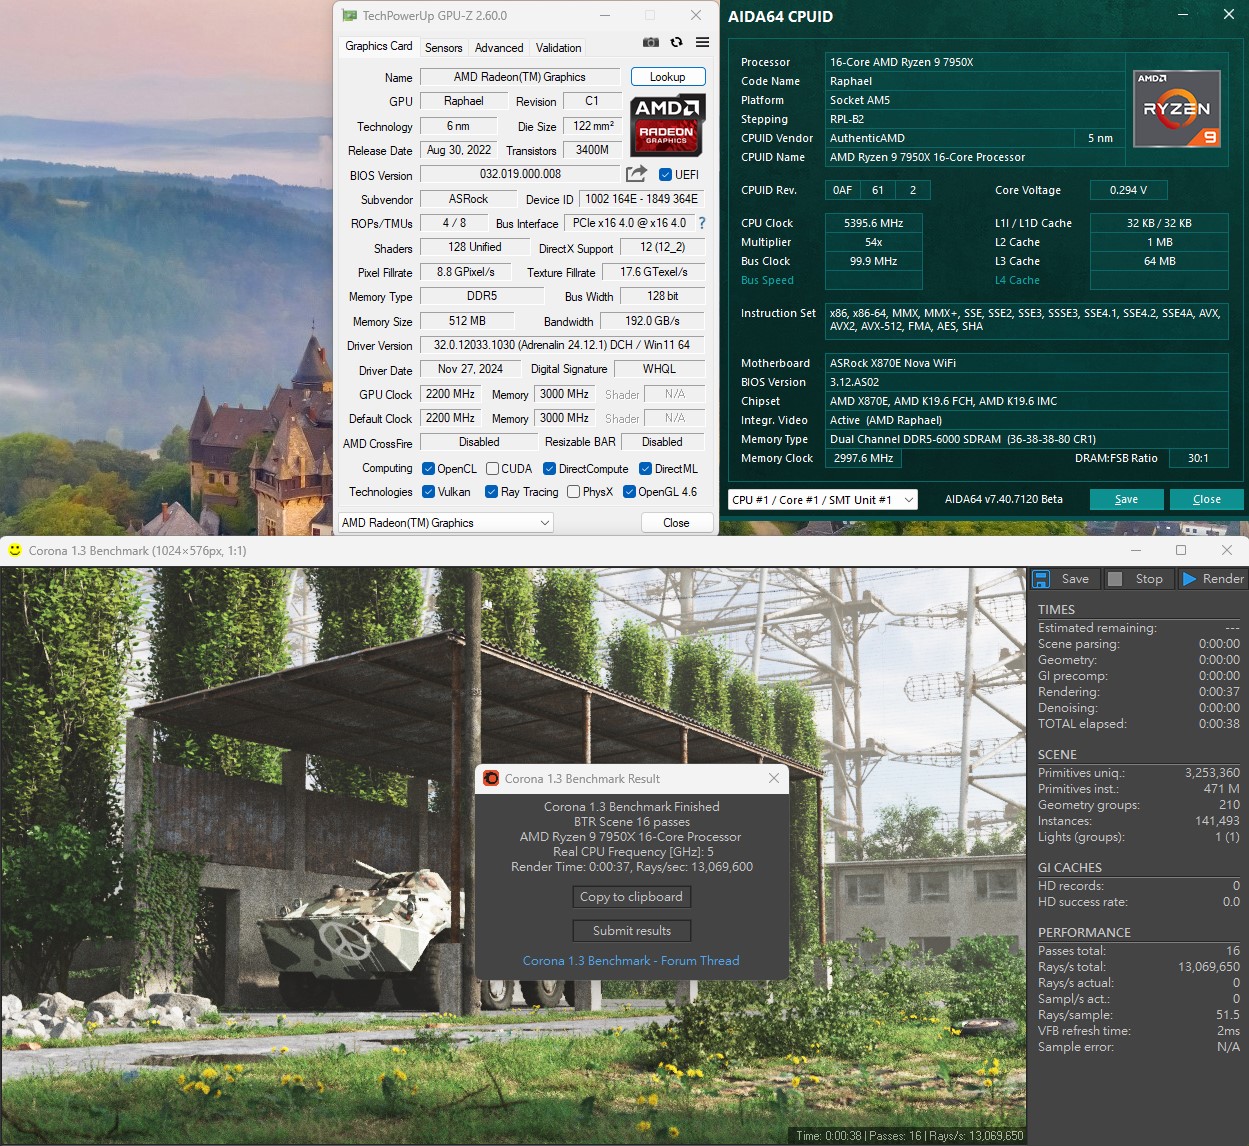Toggle the OpenGL 4.6 checkbox
The image size is (1249, 1146).
pos(629,492)
